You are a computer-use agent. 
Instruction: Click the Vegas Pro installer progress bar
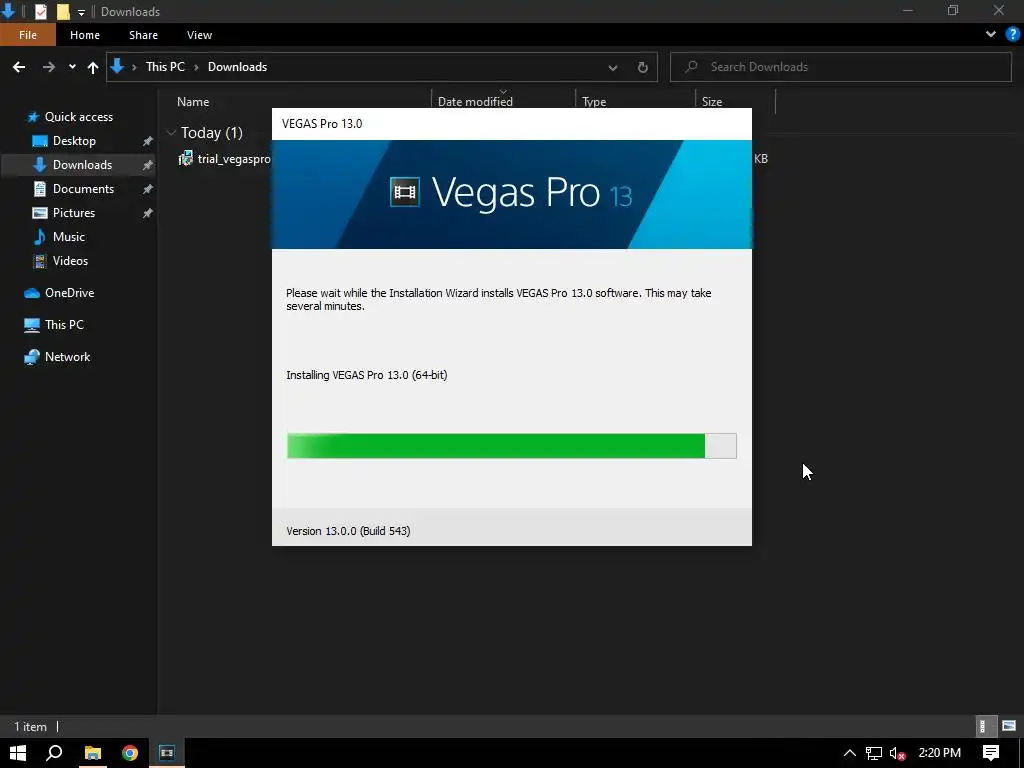511,446
